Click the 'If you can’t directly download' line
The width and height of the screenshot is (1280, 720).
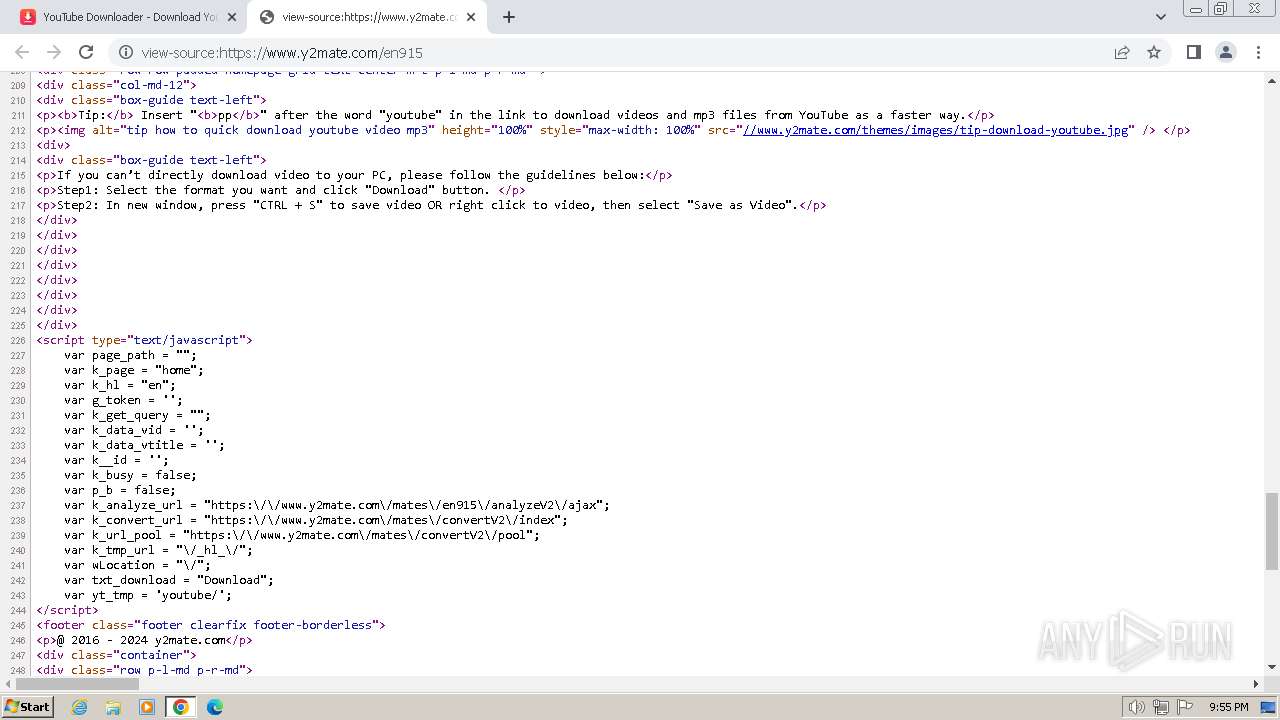[354, 175]
